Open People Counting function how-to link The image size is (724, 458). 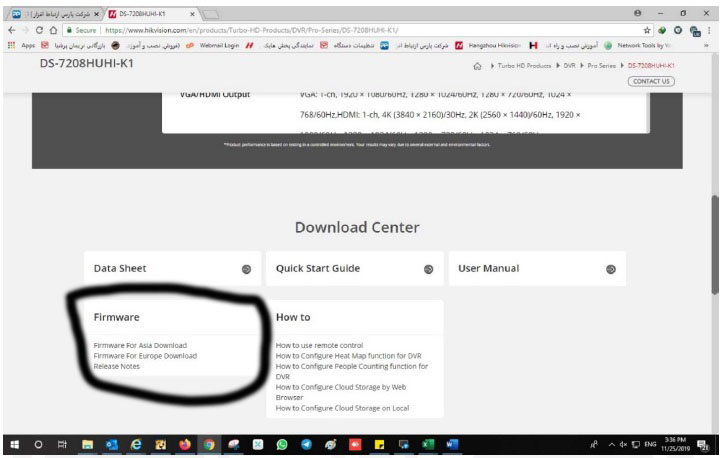352,371
